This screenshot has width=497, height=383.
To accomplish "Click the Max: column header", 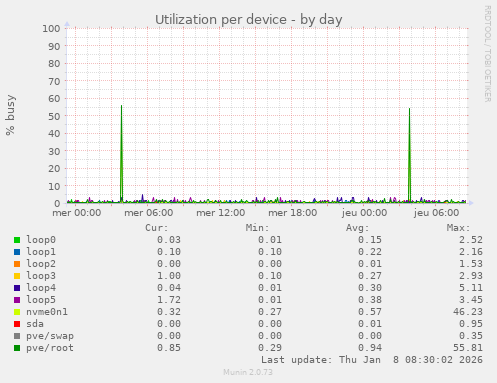I will coord(458,228).
